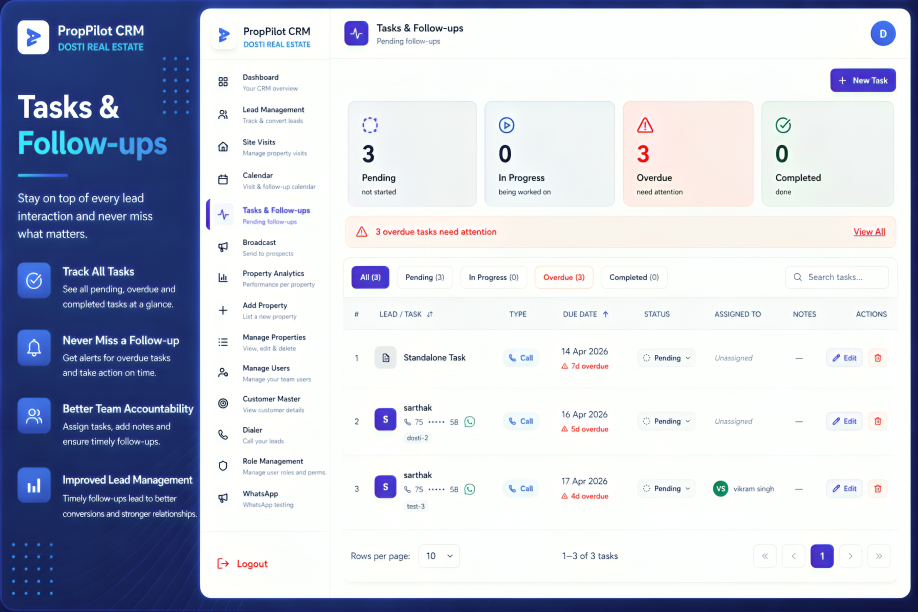Click Call type for Standalone Task
This screenshot has height=612, width=918.
click(x=520, y=358)
